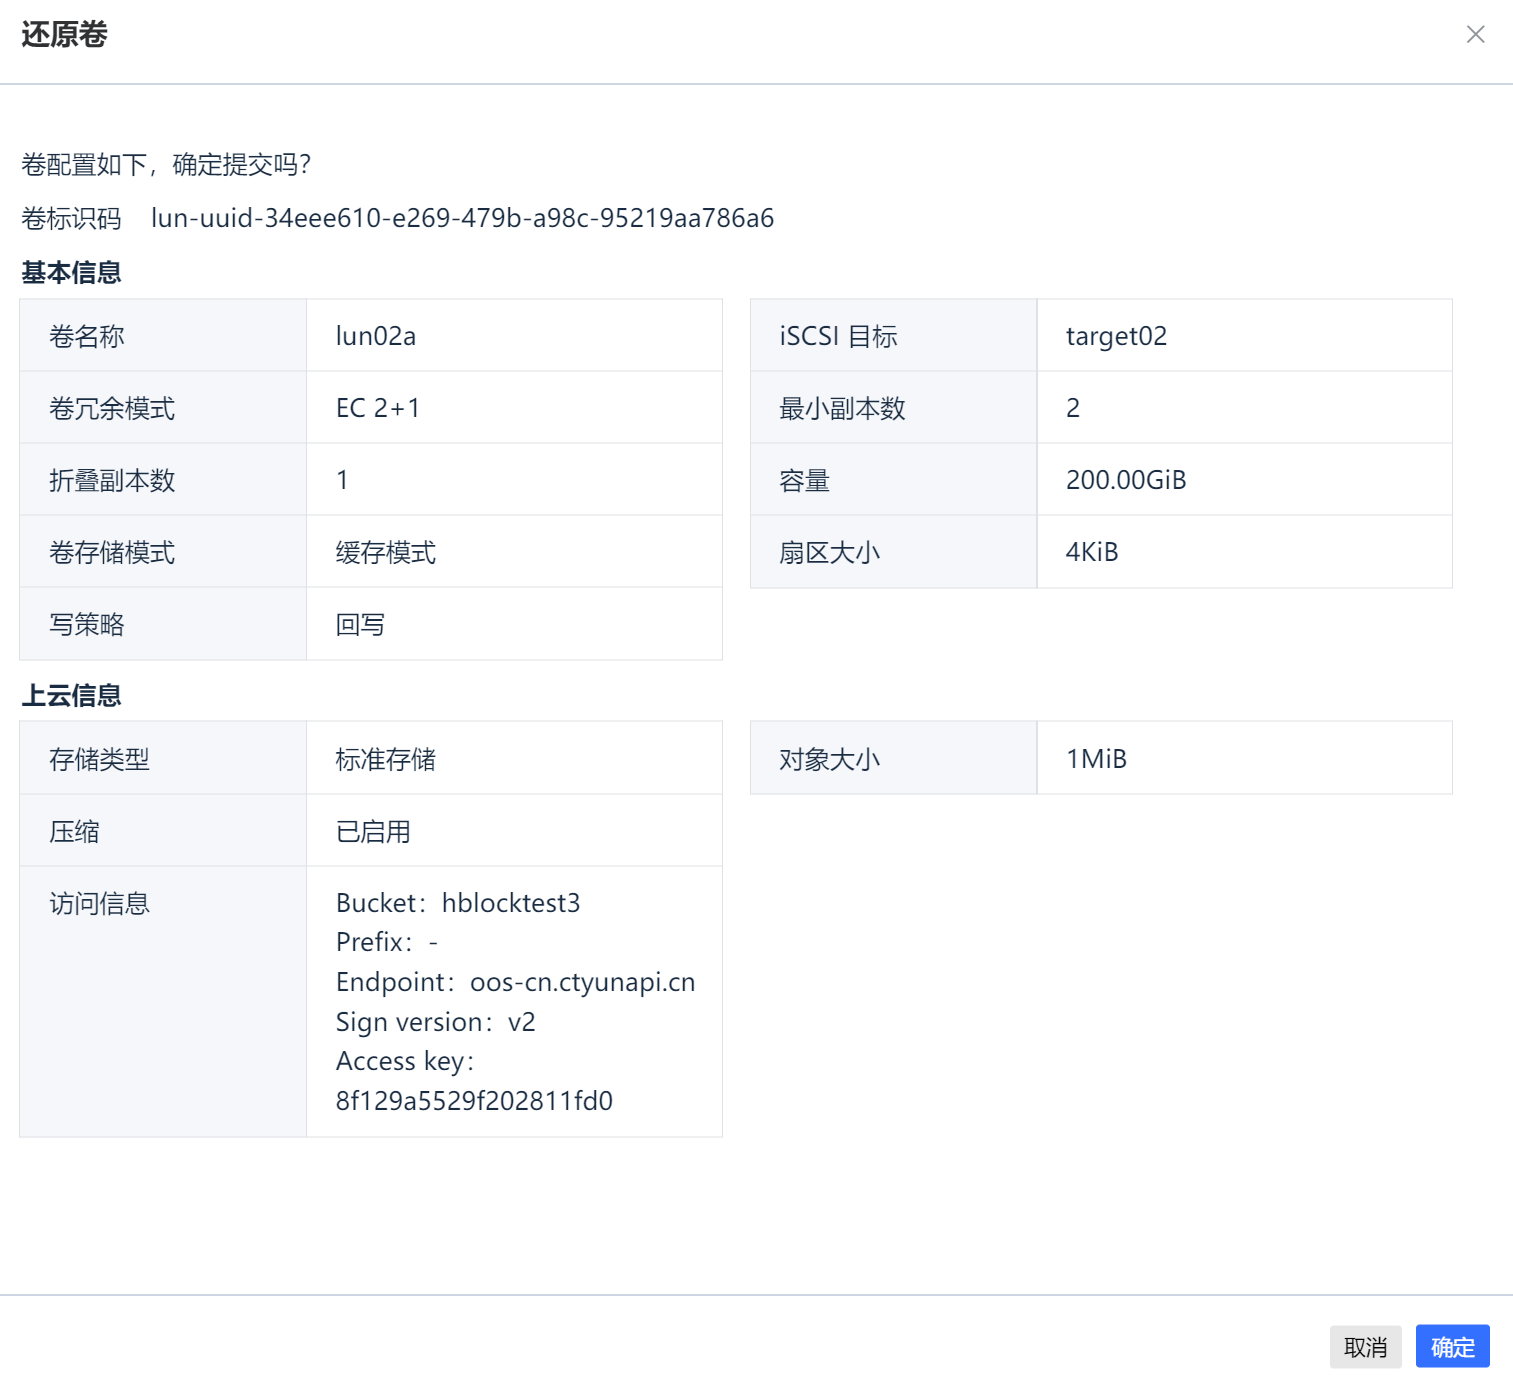Click the lun02a volume name value
This screenshot has height=1380, width=1513.
[376, 336]
